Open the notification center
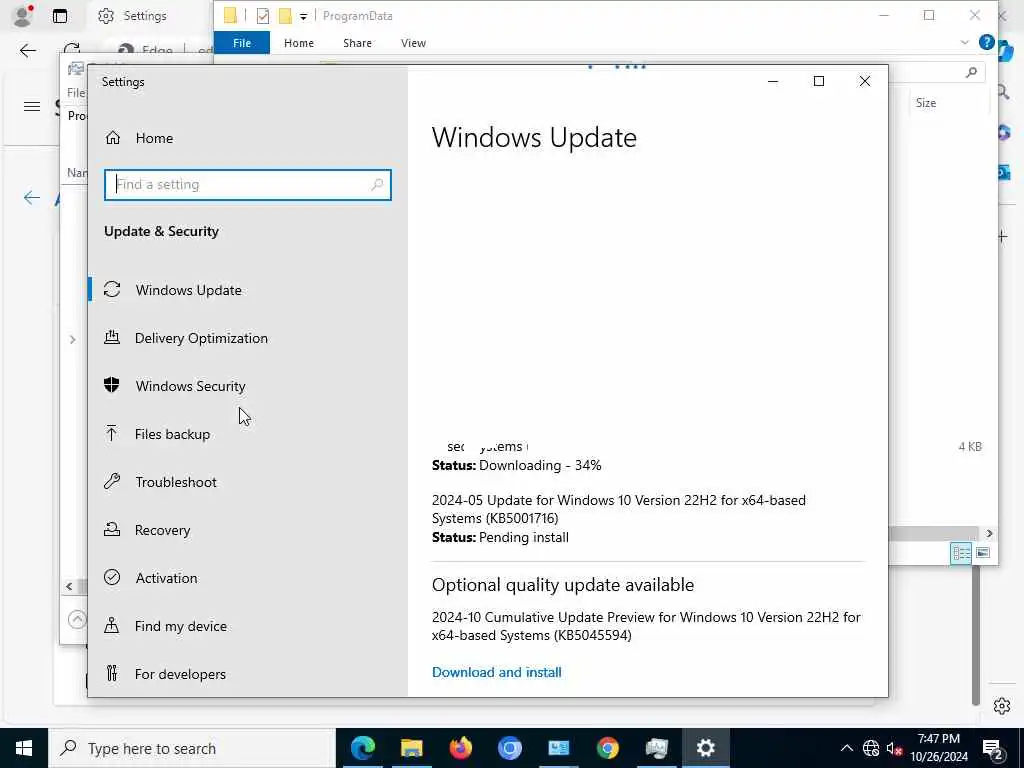 pos(993,748)
